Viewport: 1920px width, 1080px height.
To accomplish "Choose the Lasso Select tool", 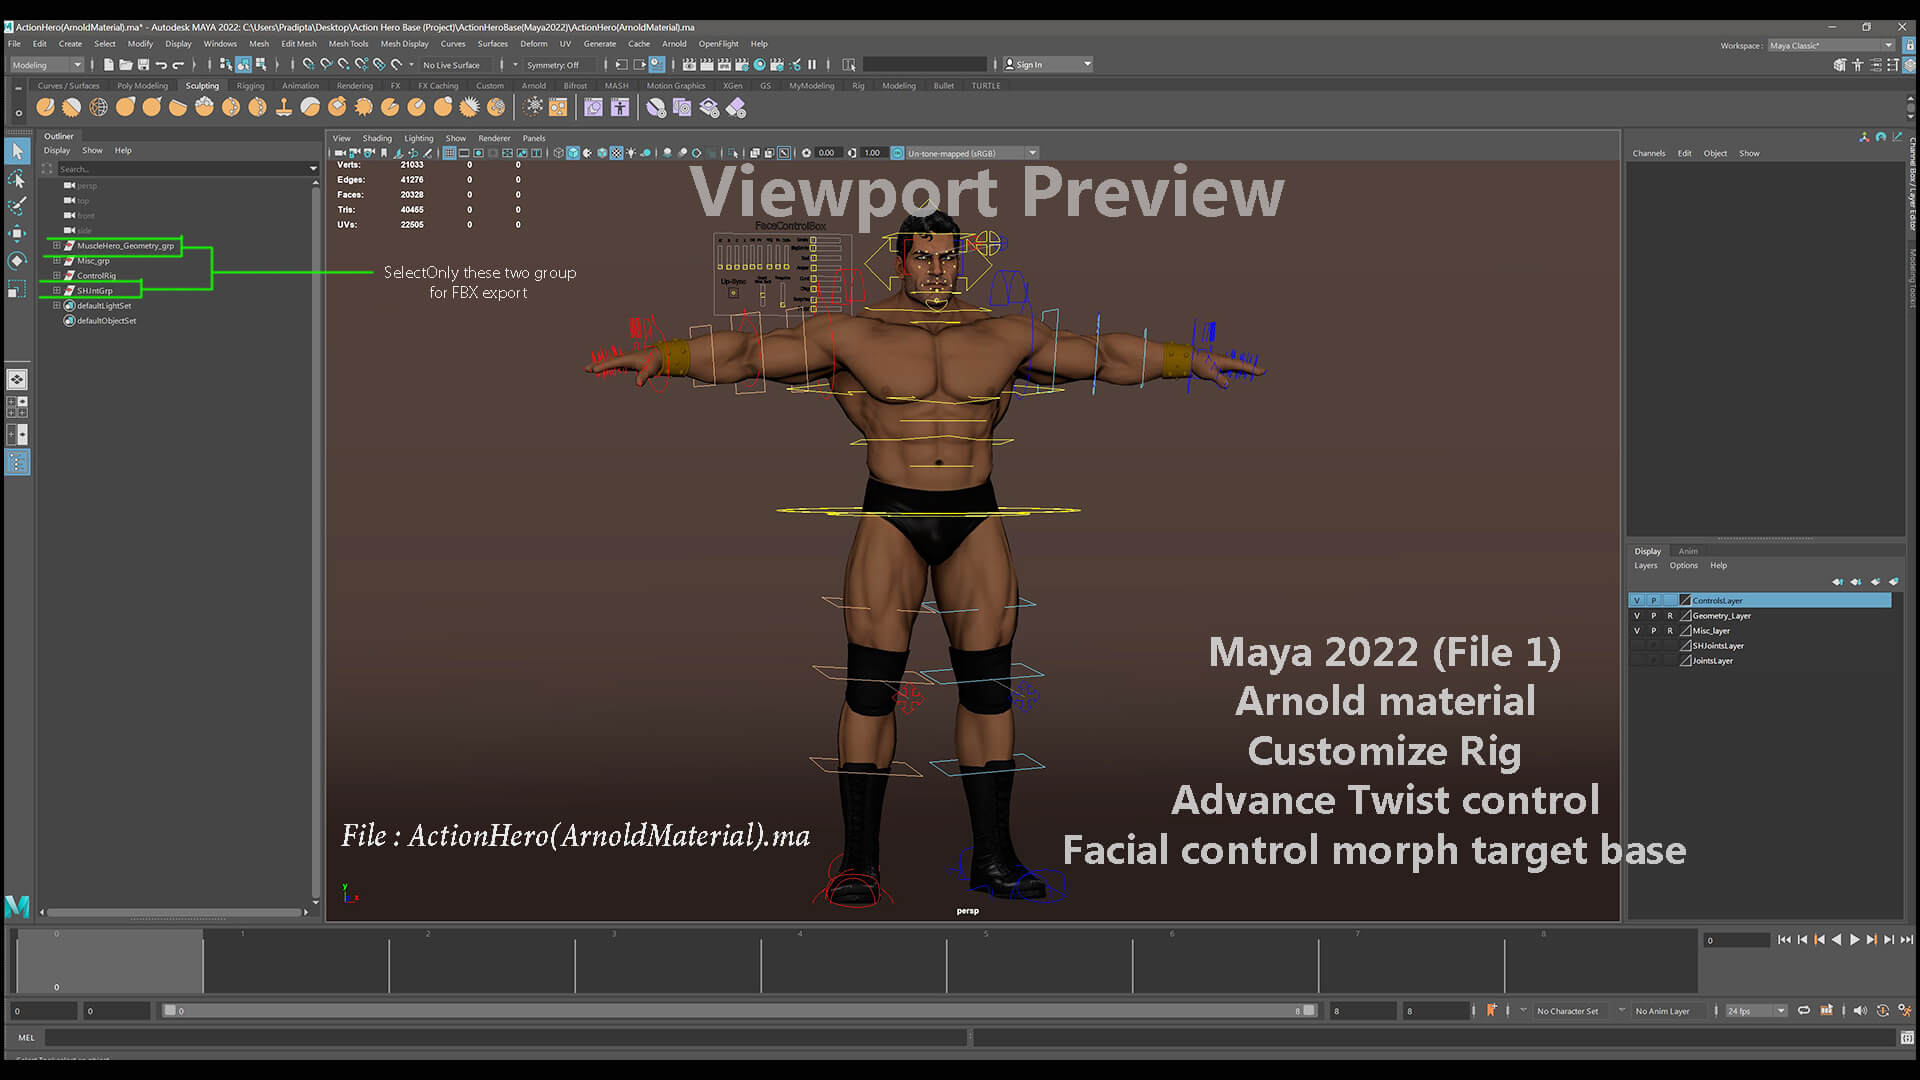I will point(17,179).
